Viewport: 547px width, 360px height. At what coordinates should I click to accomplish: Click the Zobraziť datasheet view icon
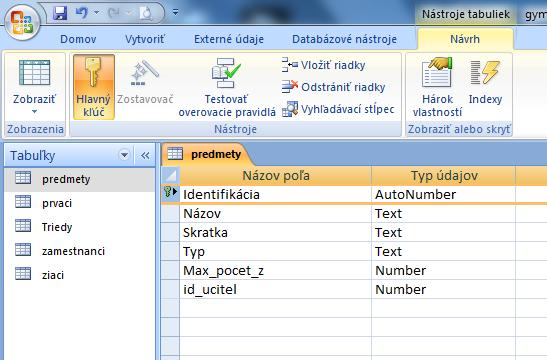[x=35, y=72]
